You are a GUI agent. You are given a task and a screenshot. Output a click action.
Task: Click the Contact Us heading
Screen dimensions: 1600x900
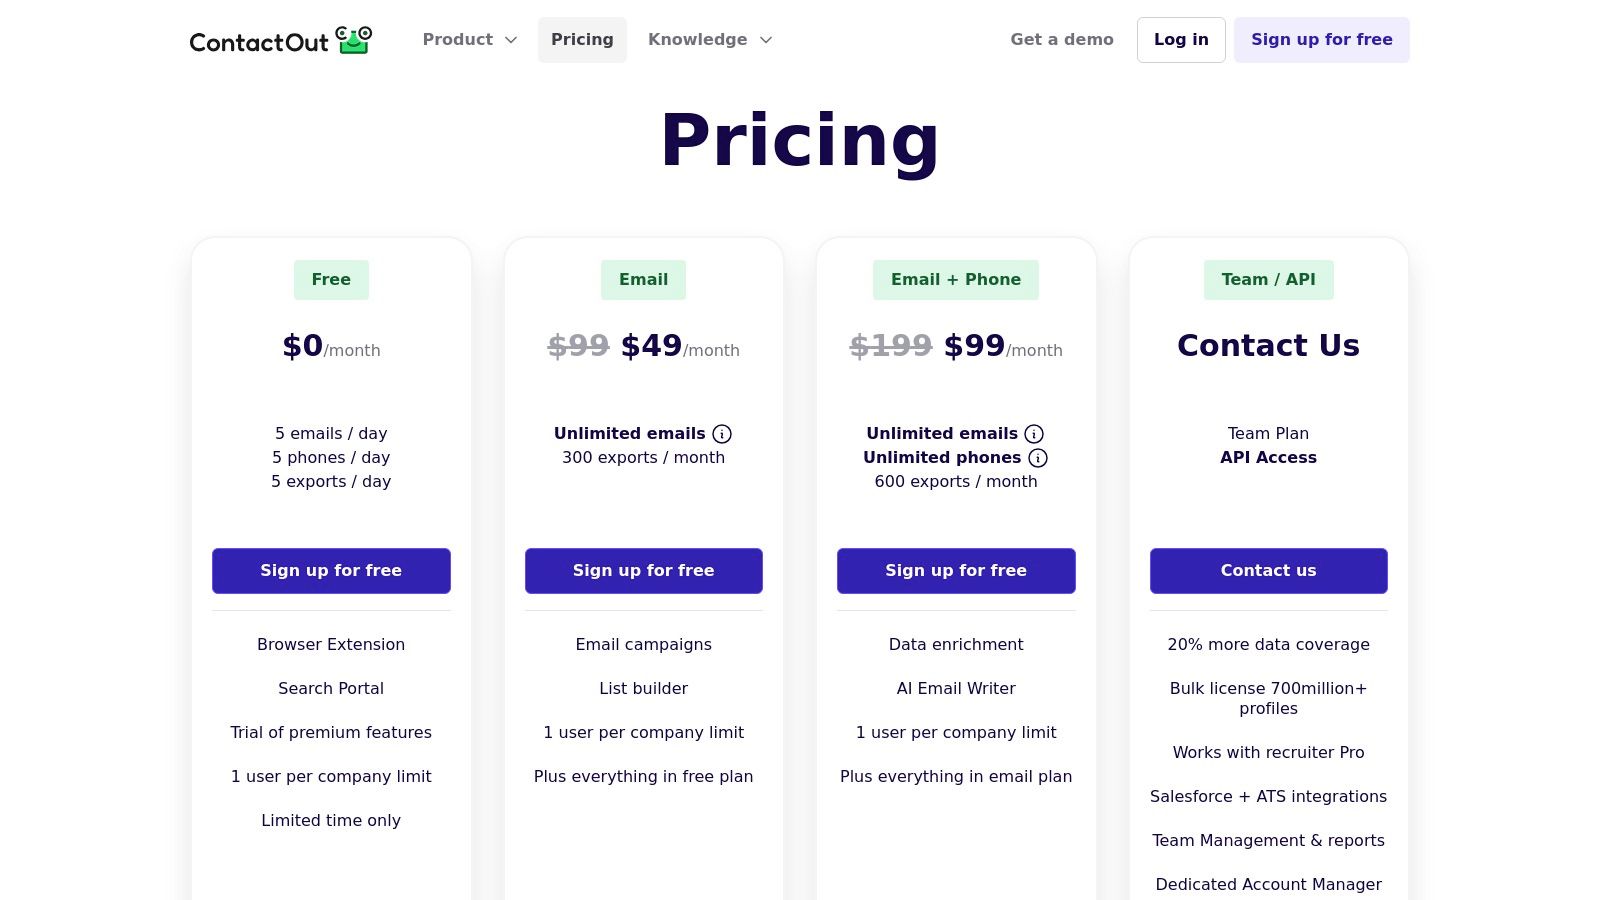[1268, 345]
